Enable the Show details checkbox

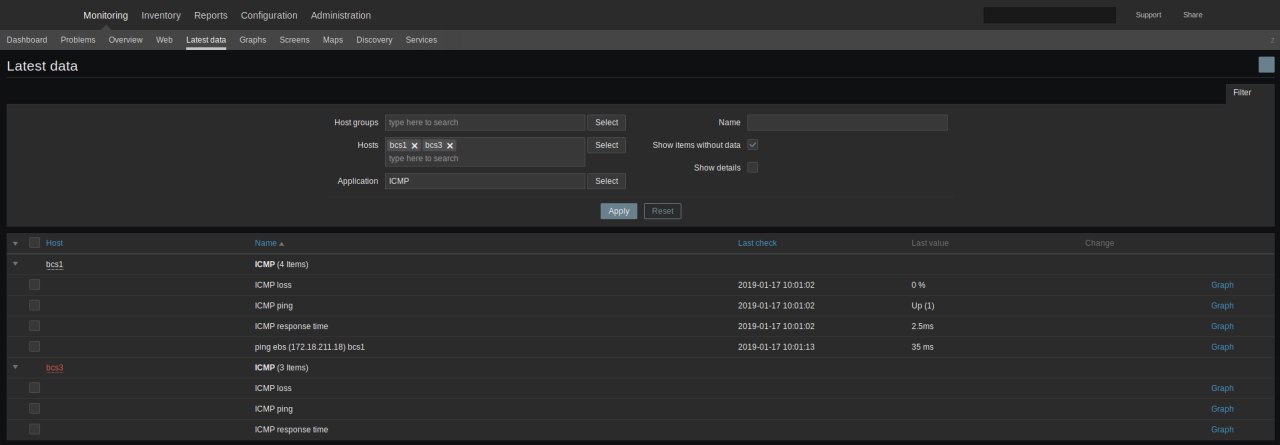tap(752, 167)
